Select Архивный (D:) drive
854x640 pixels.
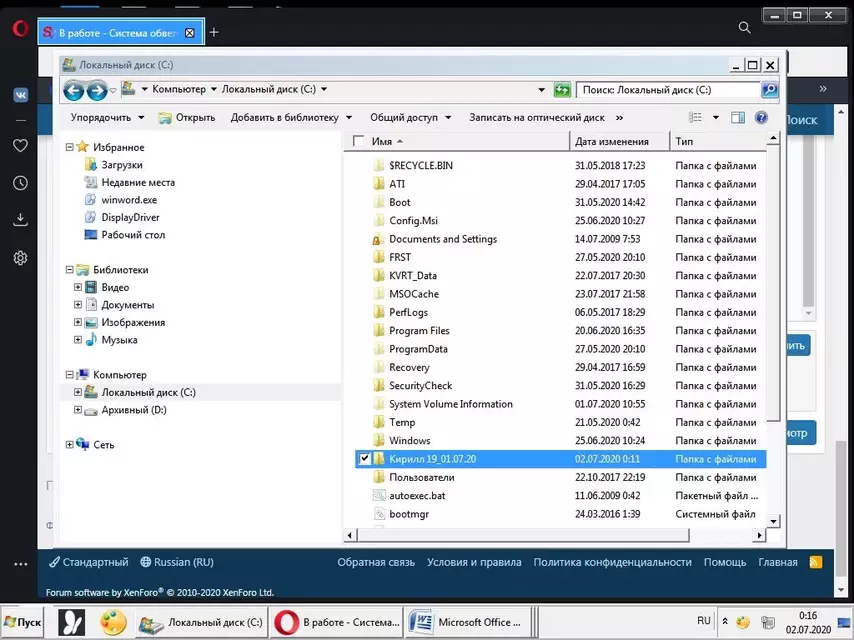133,410
